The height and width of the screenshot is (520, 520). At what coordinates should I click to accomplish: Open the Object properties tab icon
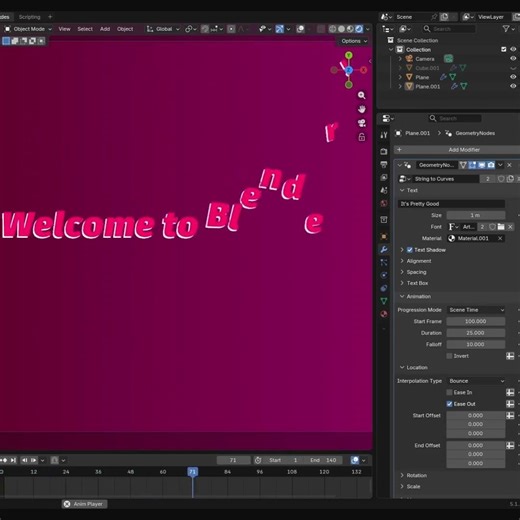384,236
